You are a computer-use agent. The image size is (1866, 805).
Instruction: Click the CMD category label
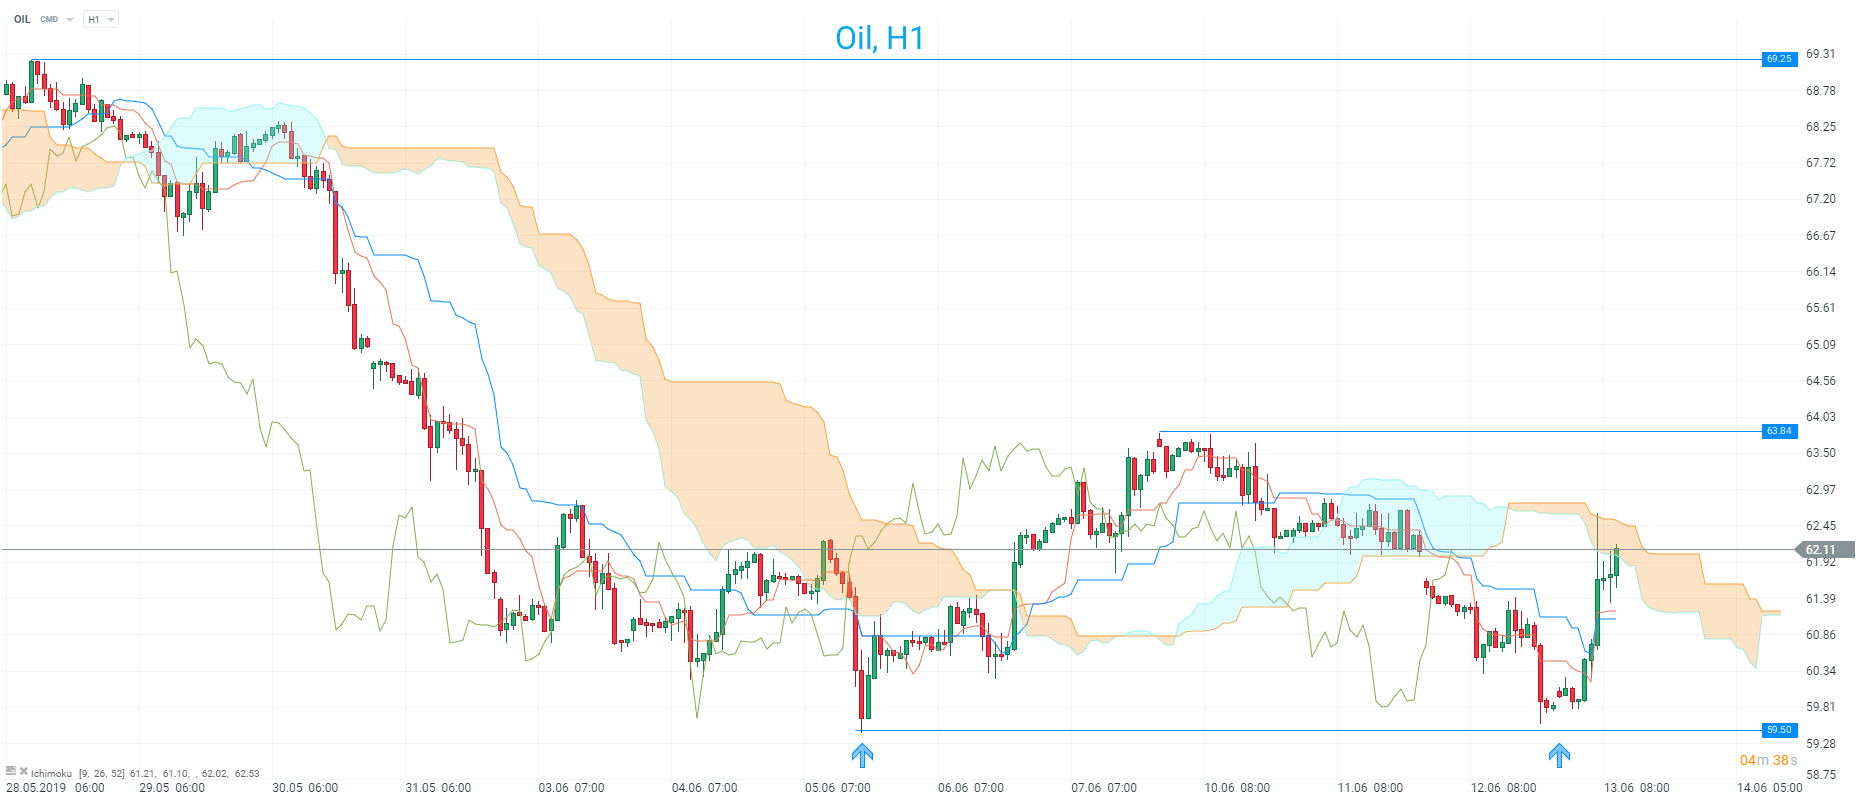pos(49,20)
